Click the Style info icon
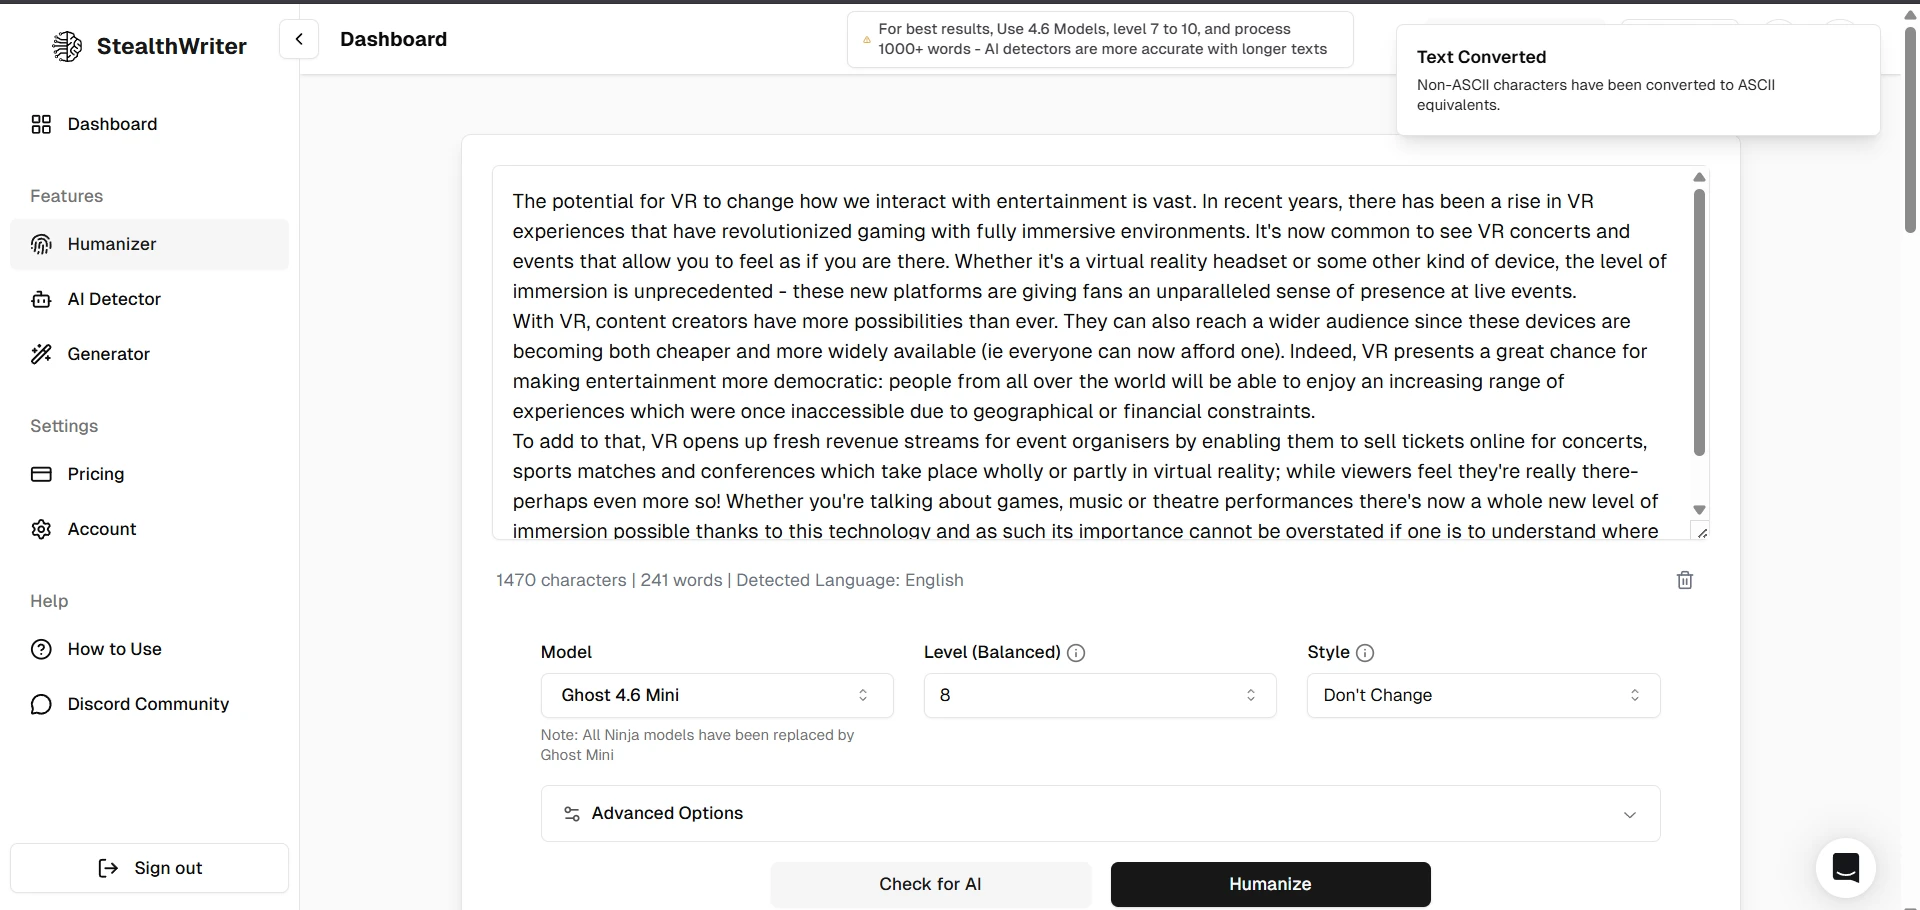1920x910 pixels. pos(1365,653)
